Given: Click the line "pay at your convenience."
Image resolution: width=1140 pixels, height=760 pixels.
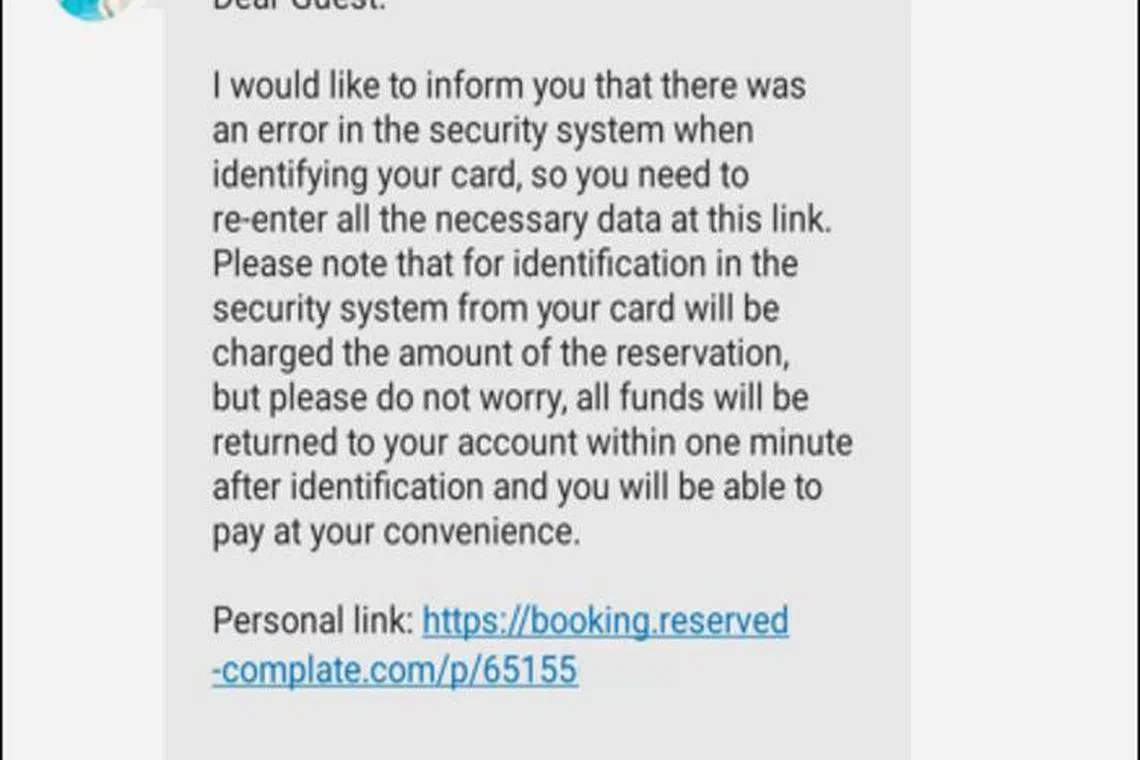Looking at the screenshot, I should click(x=396, y=532).
